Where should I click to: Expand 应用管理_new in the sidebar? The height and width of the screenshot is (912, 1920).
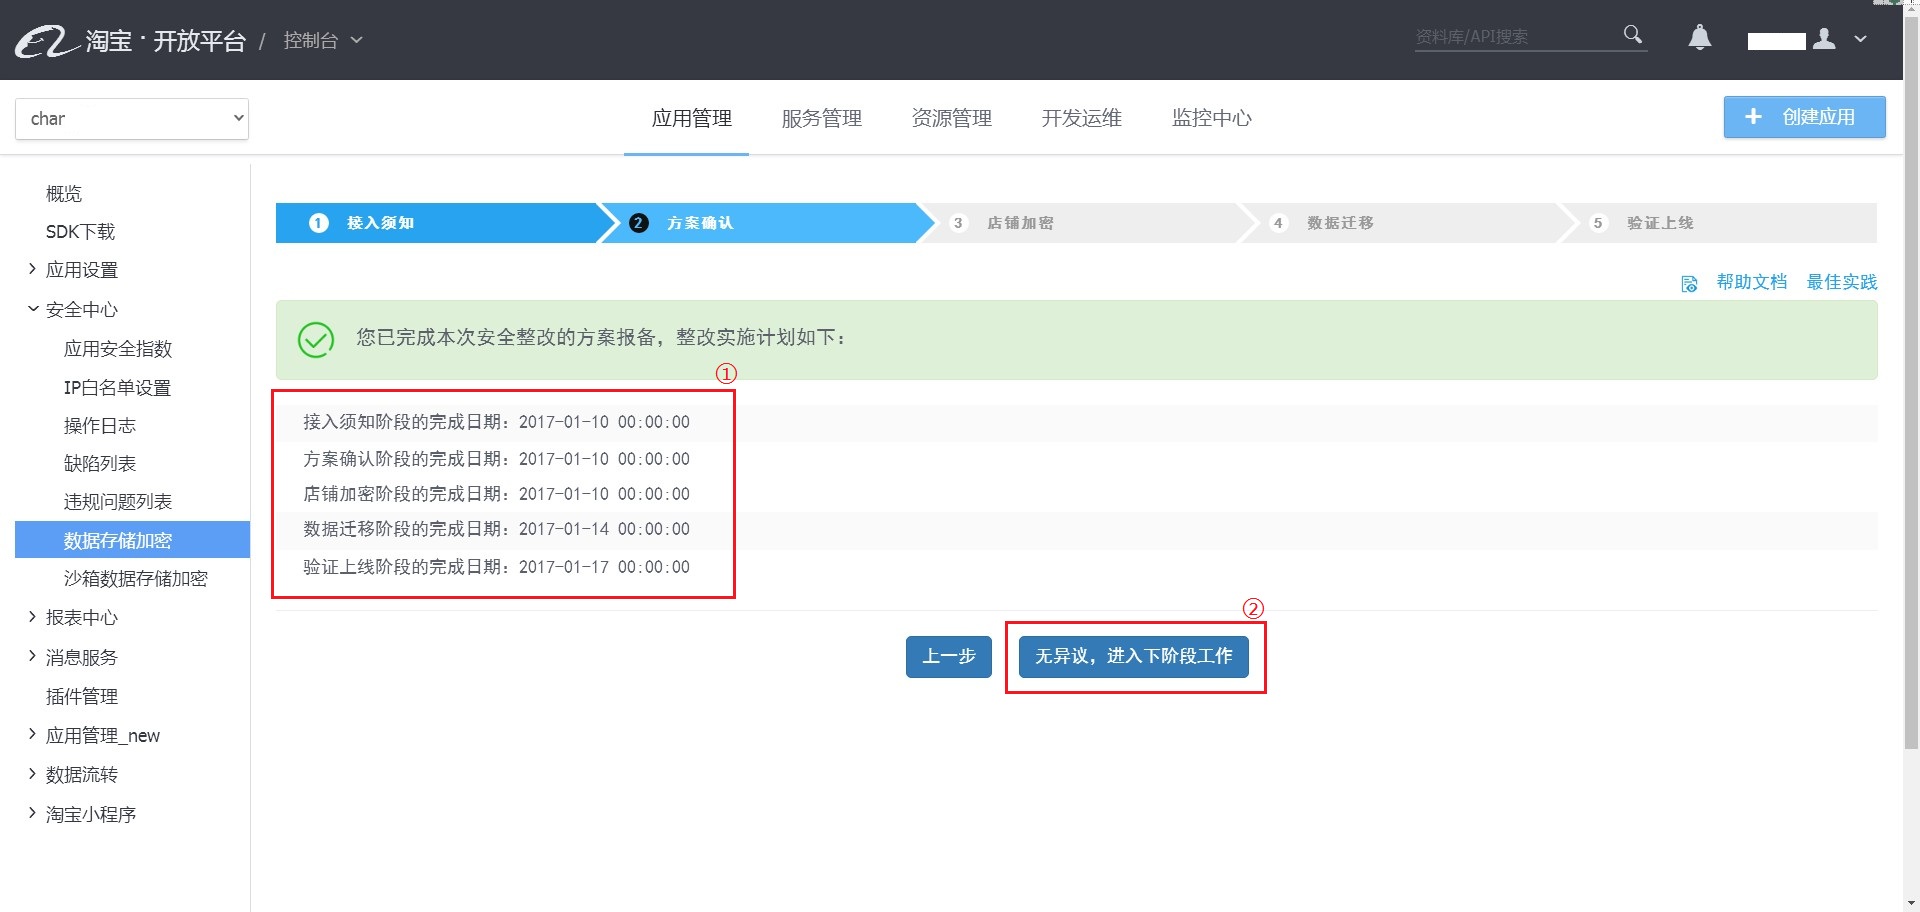coord(32,735)
